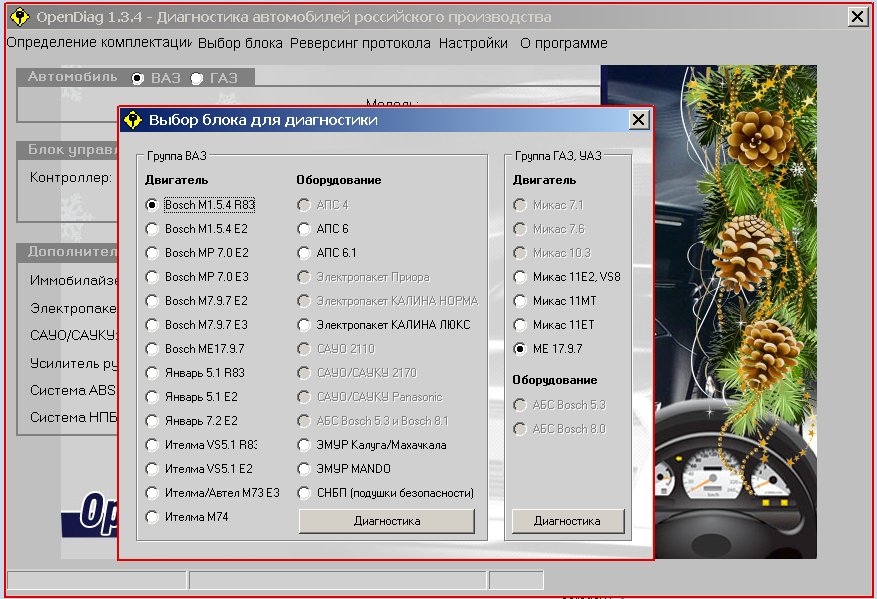Click the Двигатель heading in ВАЗ group
This screenshot has width=877, height=599.
176,180
